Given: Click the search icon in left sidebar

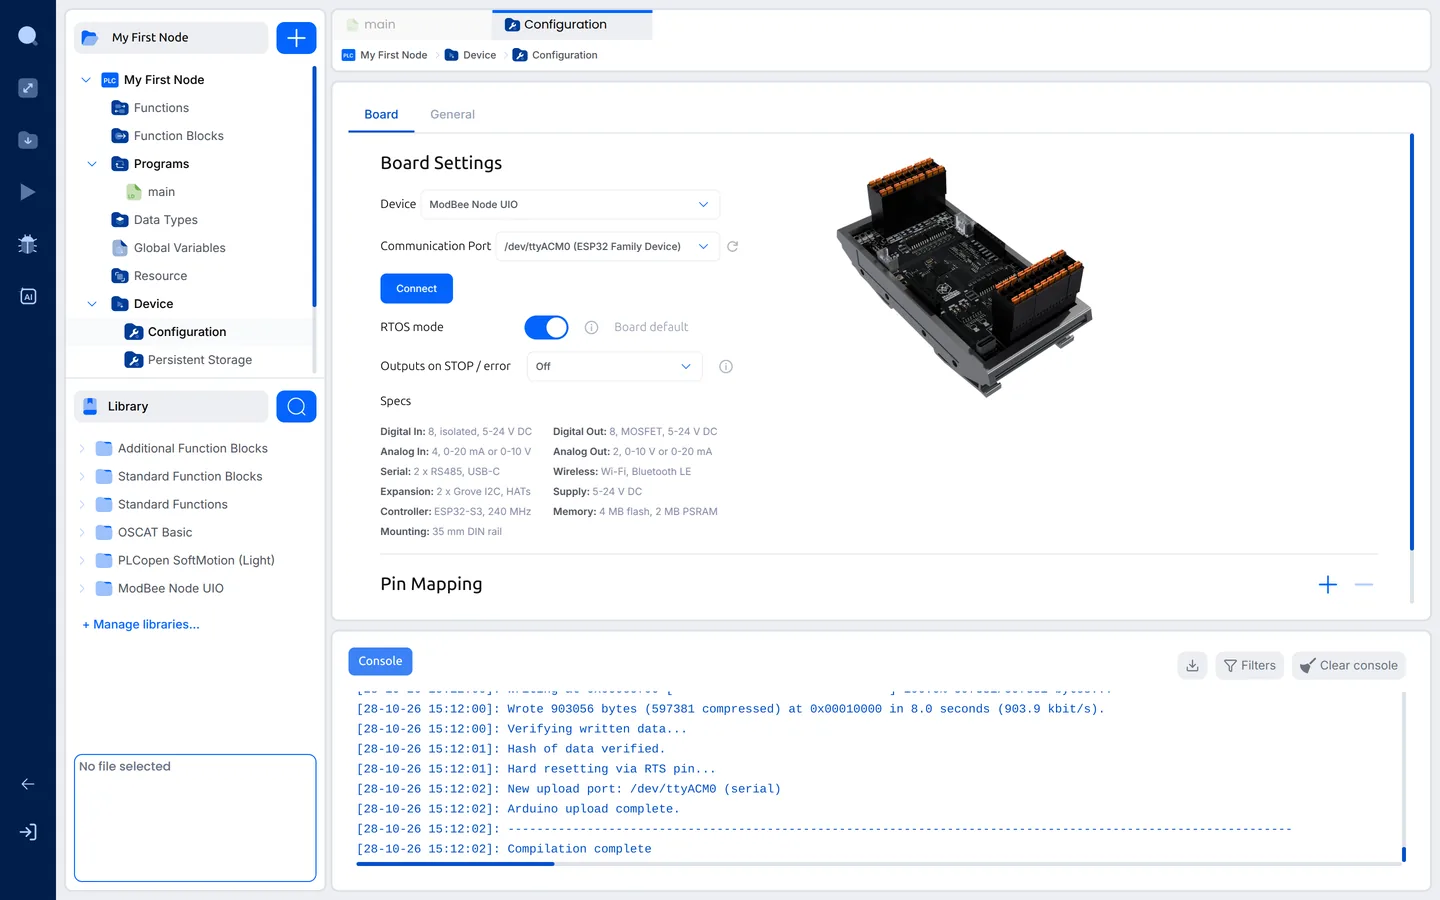Looking at the screenshot, I should (x=28, y=36).
